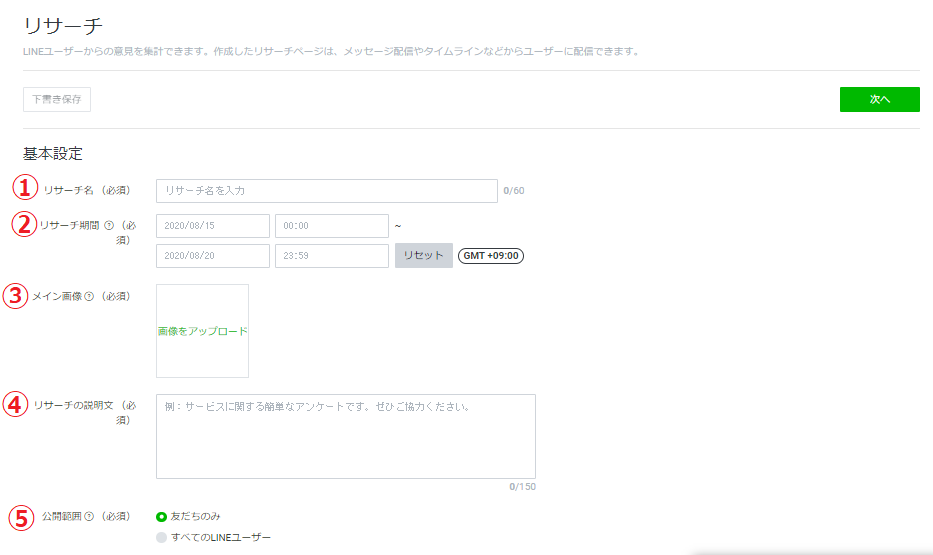Click the red circled number 1 marker
This screenshot has width=933, height=555.
(x=25, y=188)
